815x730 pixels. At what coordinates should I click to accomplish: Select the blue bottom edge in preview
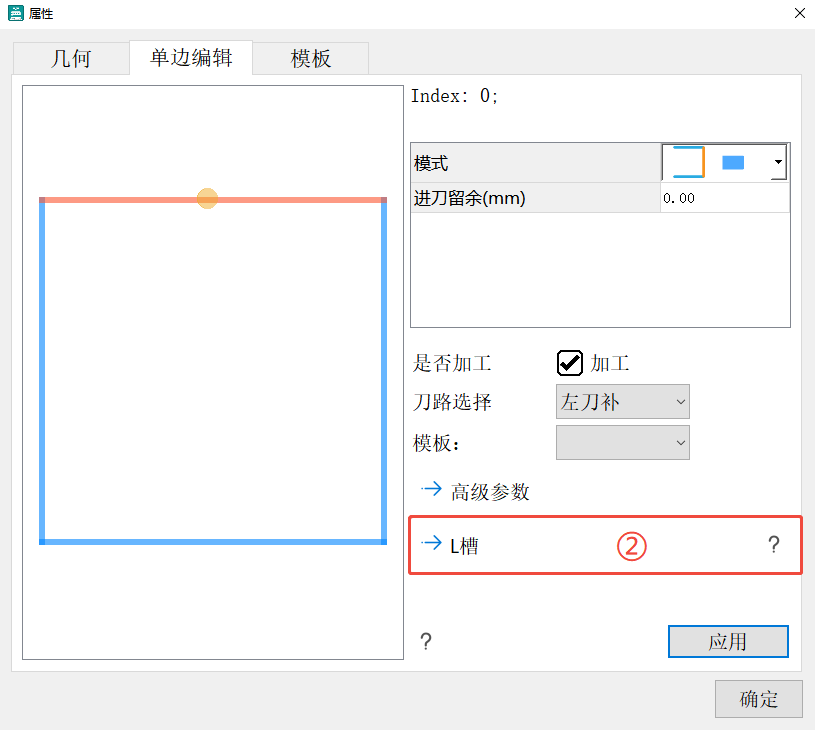(x=213, y=541)
